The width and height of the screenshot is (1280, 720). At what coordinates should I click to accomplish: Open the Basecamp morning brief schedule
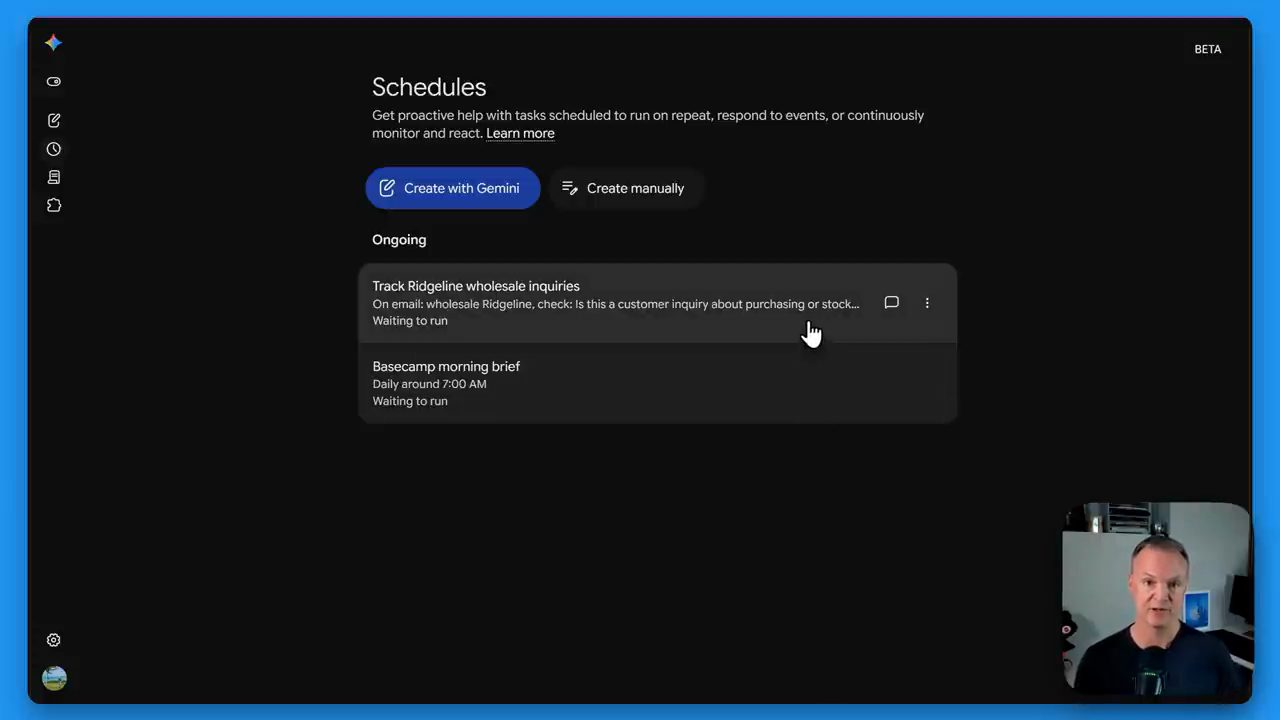pyautogui.click(x=658, y=383)
